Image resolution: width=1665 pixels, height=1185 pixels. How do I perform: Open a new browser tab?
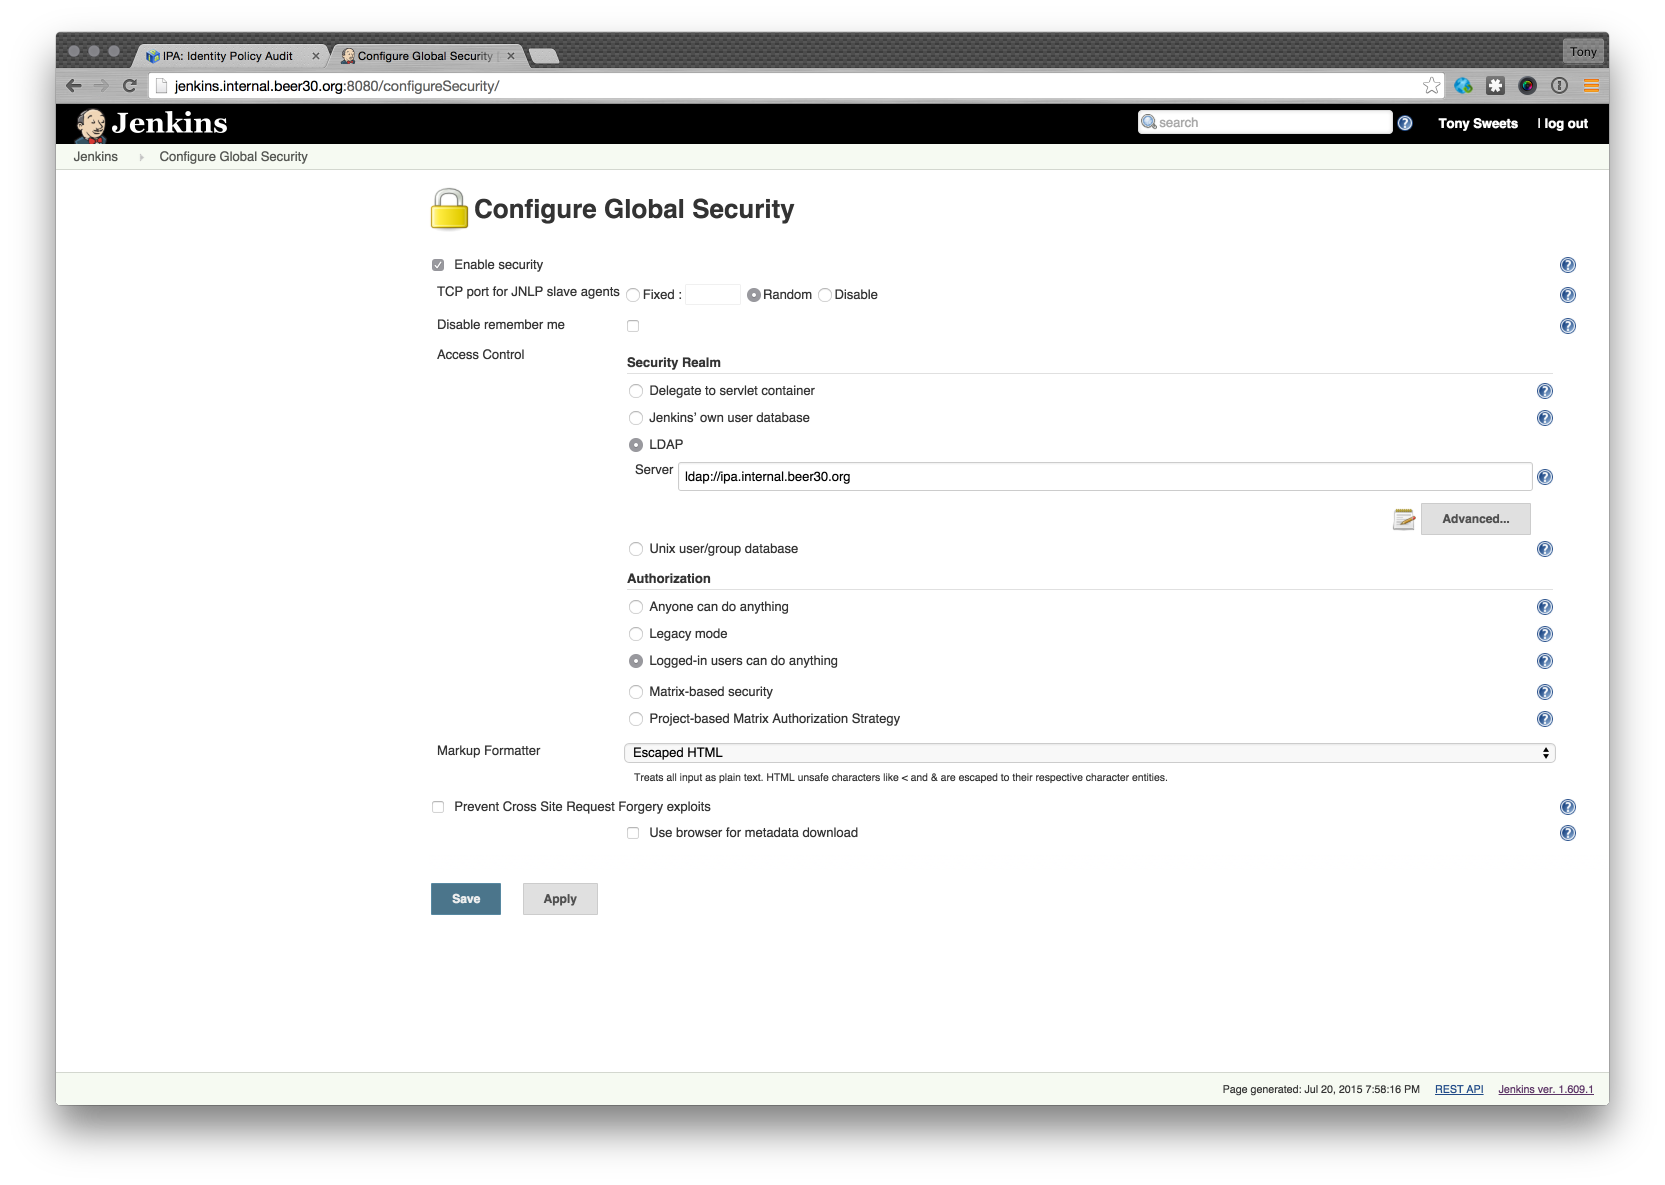tap(544, 56)
